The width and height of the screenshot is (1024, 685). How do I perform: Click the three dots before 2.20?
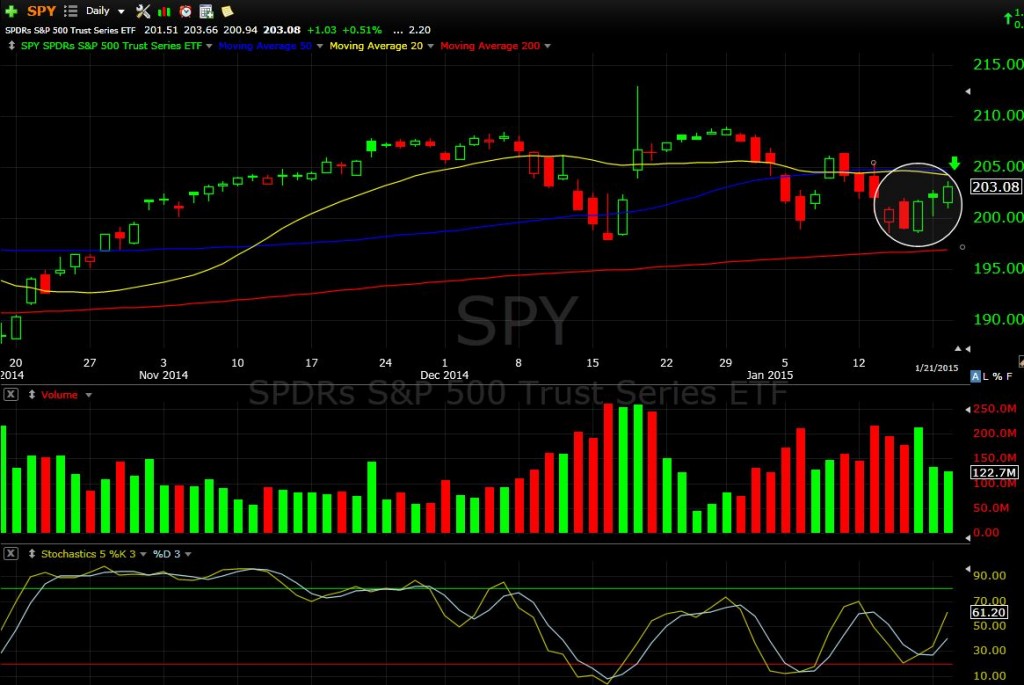pyautogui.click(x=398, y=30)
